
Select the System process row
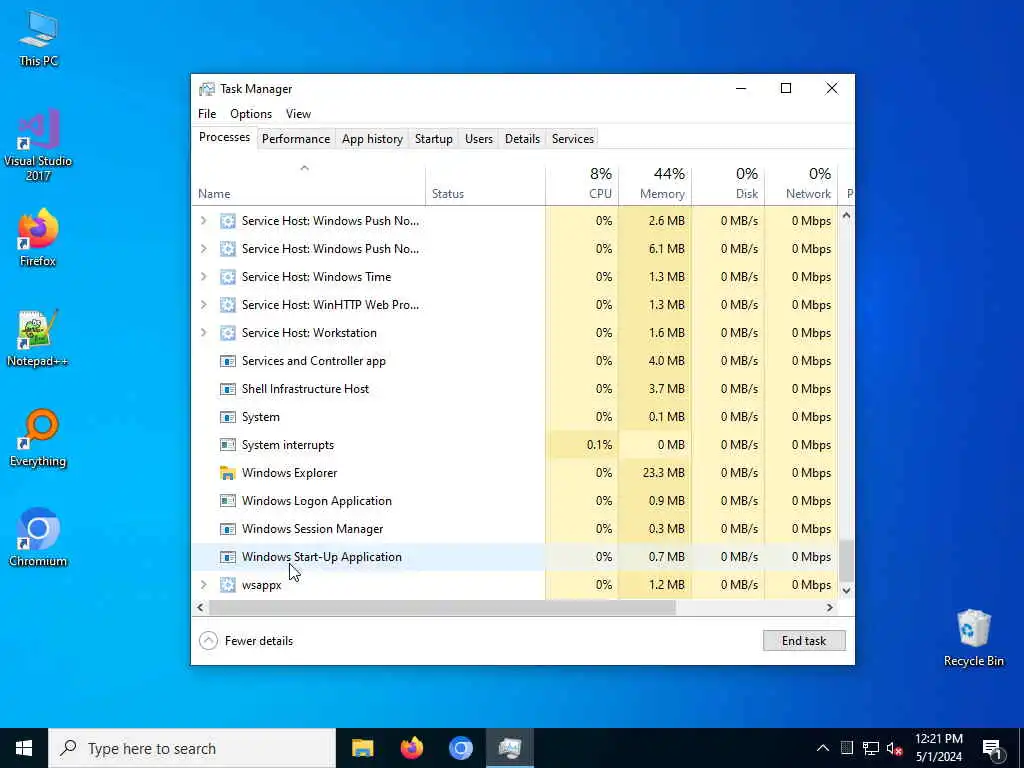[x=515, y=417]
